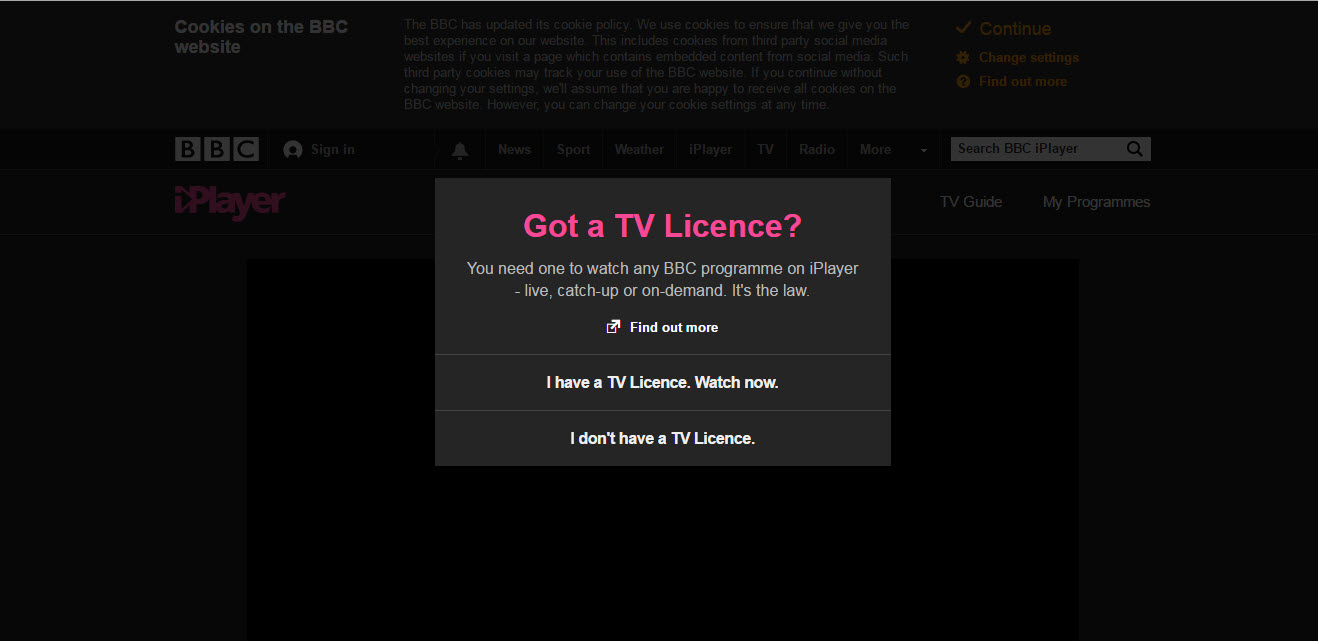Open the Radio section

pyautogui.click(x=816, y=150)
